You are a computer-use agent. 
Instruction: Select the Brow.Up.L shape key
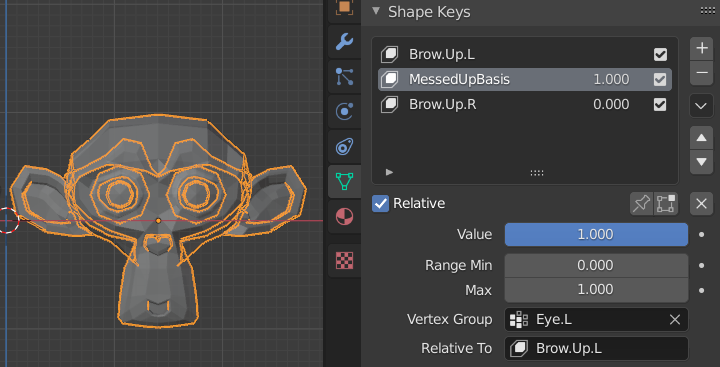pyautogui.click(x=524, y=55)
